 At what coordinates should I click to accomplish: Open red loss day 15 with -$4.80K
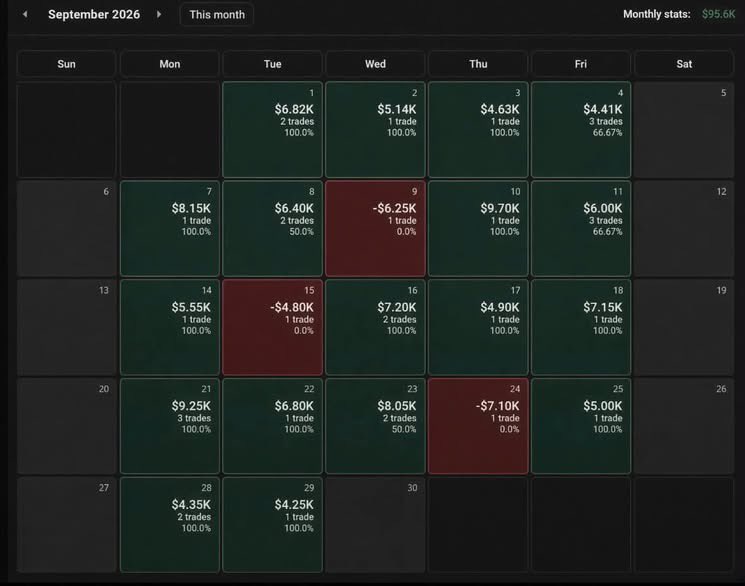click(273, 327)
